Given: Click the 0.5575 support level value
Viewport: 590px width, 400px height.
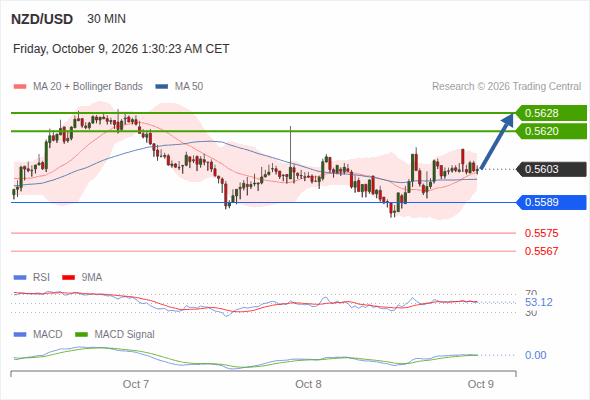Looking at the screenshot, I should click(541, 233).
